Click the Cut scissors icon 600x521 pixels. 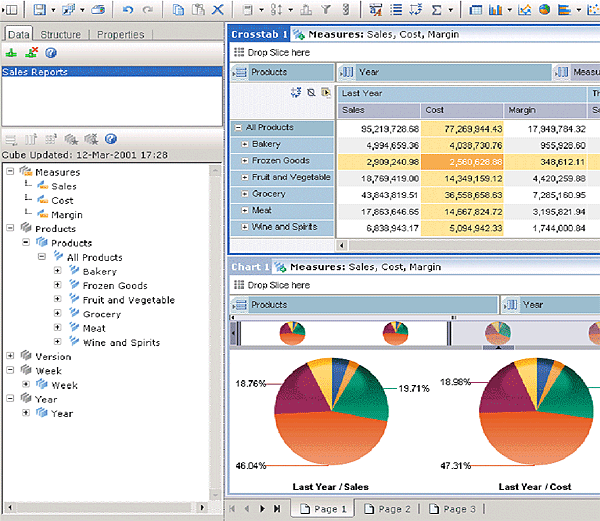[218, 9]
